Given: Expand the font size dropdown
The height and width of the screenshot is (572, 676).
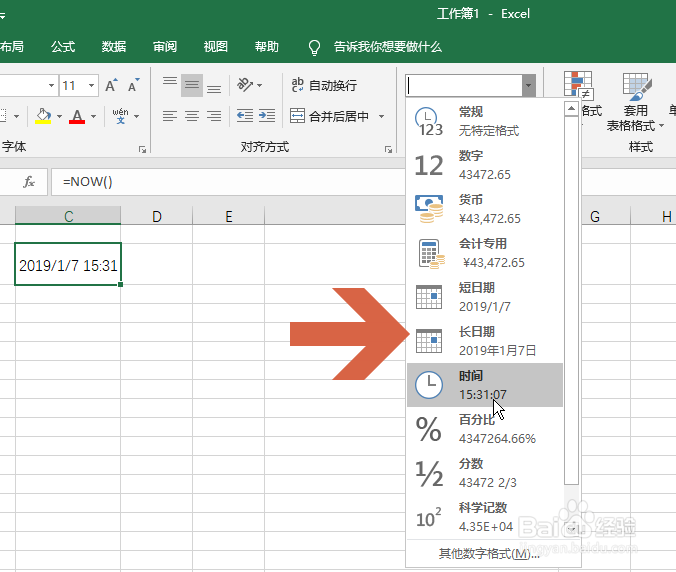Looking at the screenshot, I should (x=91, y=85).
